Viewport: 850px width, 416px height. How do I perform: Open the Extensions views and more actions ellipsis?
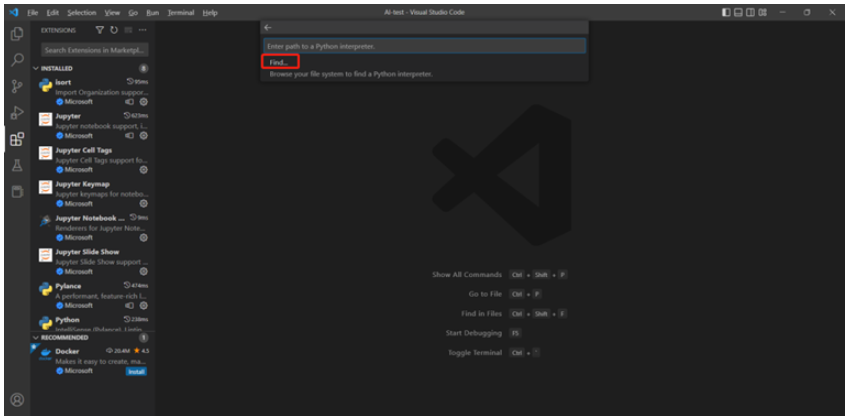point(143,30)
